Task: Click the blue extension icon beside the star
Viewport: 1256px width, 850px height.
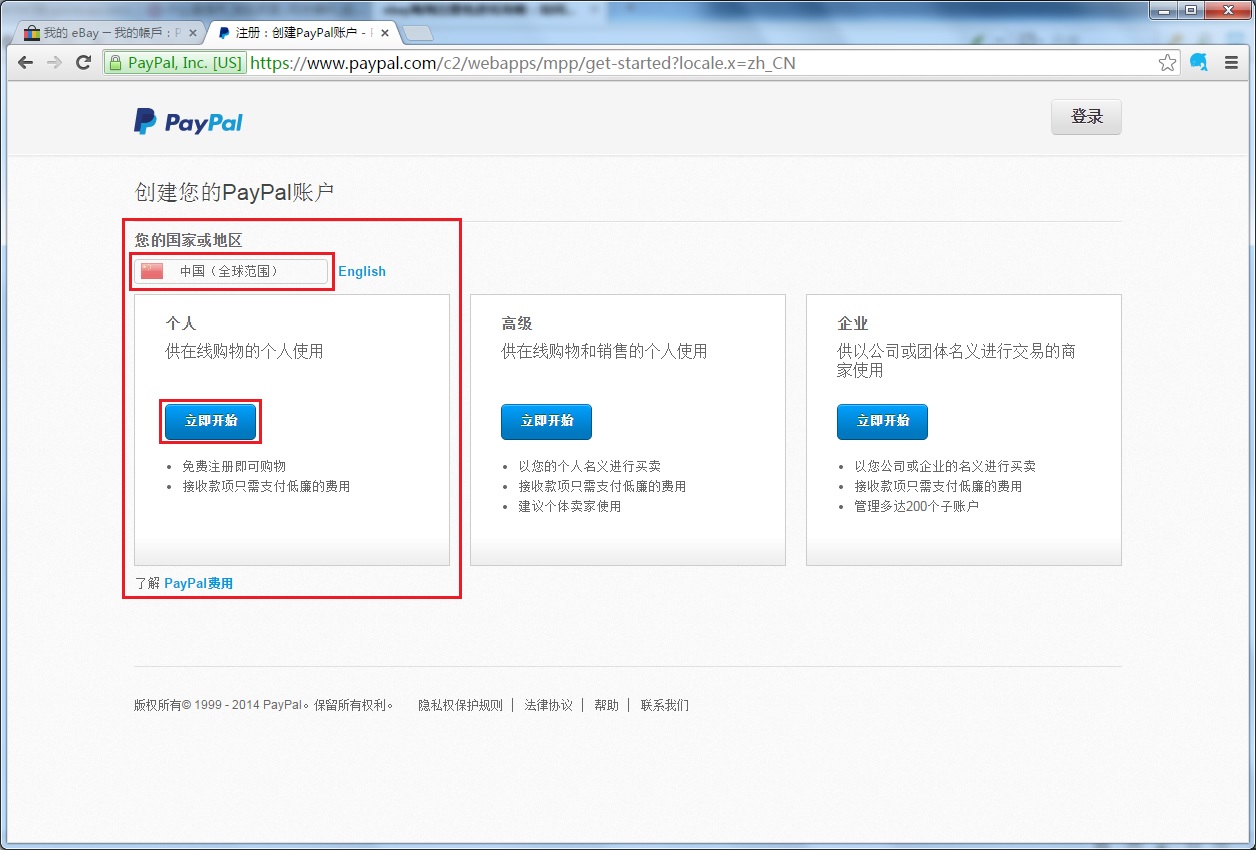Action: 1199,63
